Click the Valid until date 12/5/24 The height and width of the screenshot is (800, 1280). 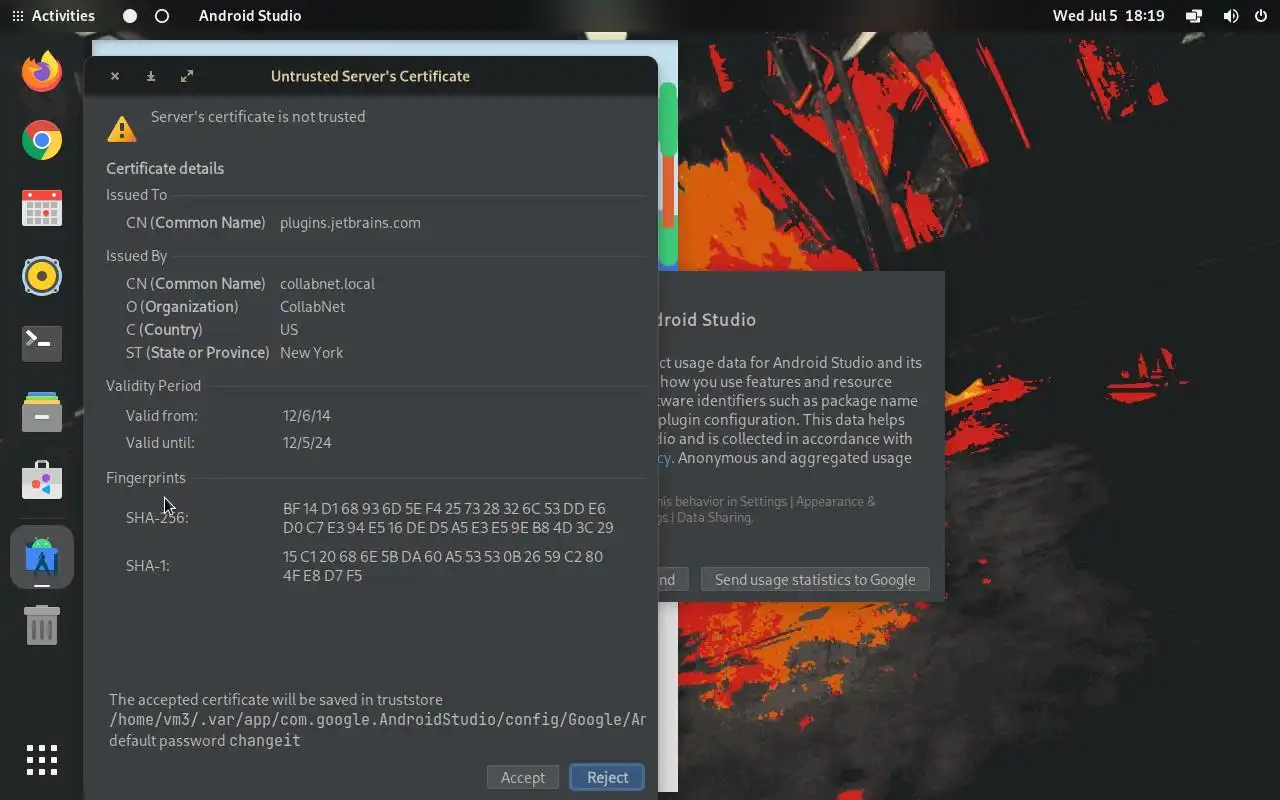306,442
